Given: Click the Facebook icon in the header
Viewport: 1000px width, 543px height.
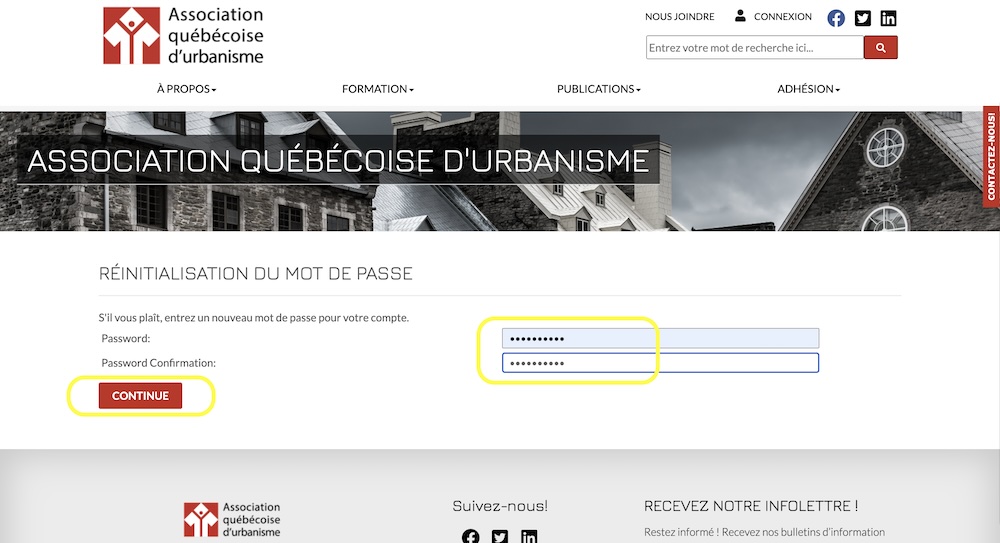Looking at the screenshot, I should point(836,18).
